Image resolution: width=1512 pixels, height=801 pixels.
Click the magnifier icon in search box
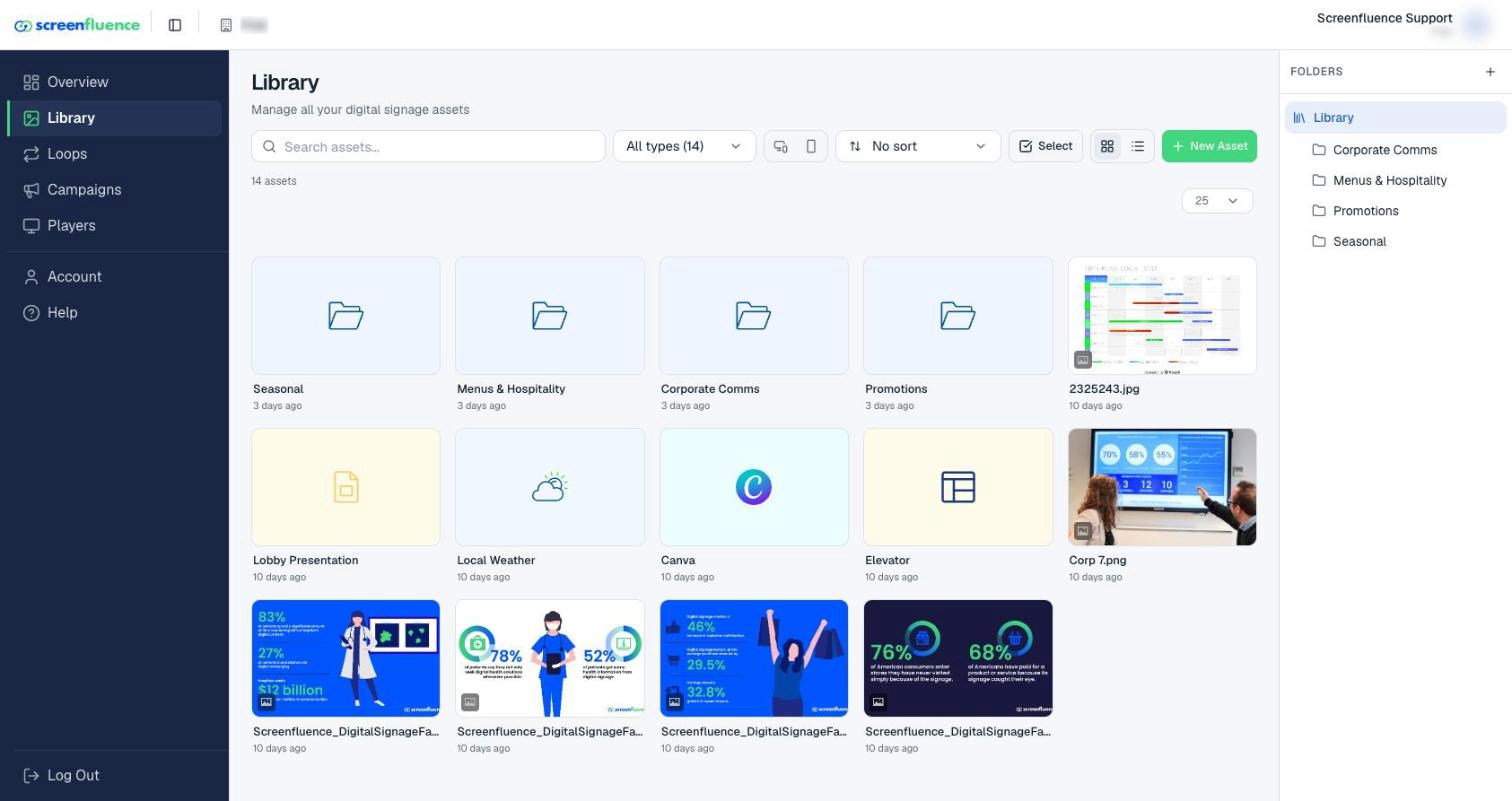[269, 147]
